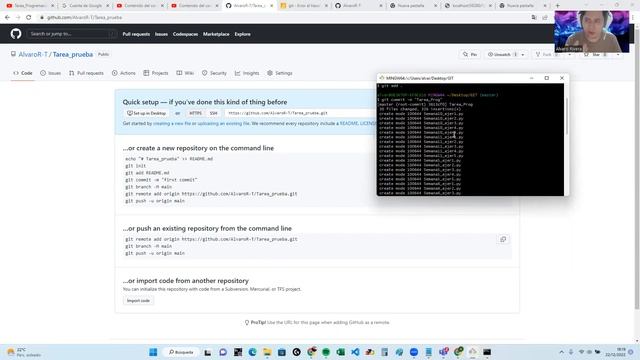Open Pull requests in the top navigation

[x=136, y=34]
